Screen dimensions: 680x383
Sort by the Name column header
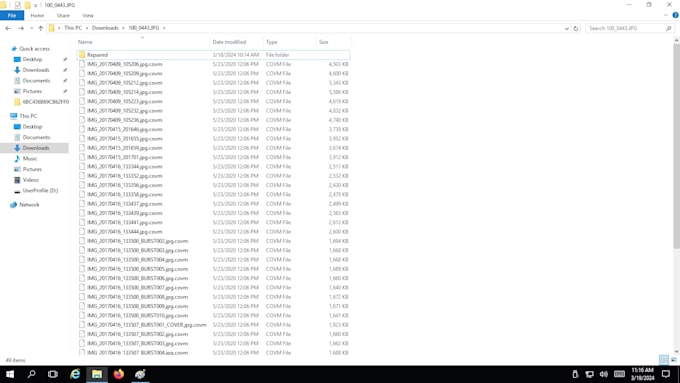142,42
